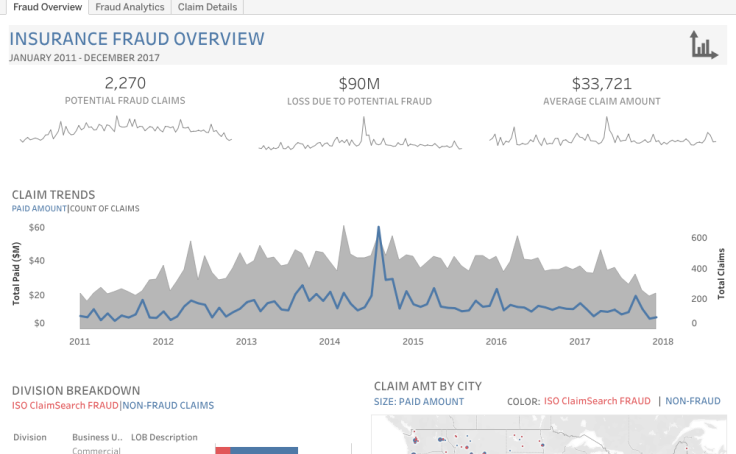736x454 pixels.
Task: Click the 2016 label on the x-axis
Action: point(496,341)
